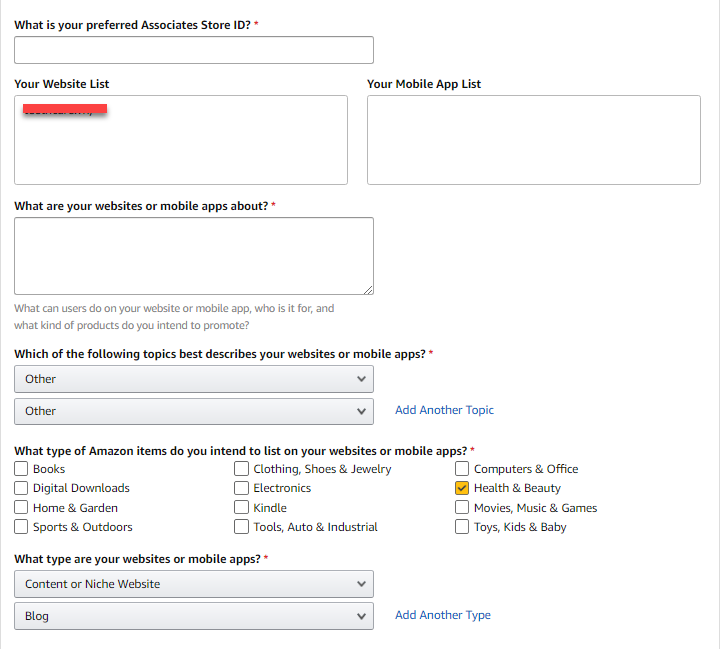Click the Add Another Topic link
The width and height of the screenshot is (720, 649).
pyautogui.click(x=444, y=410)
